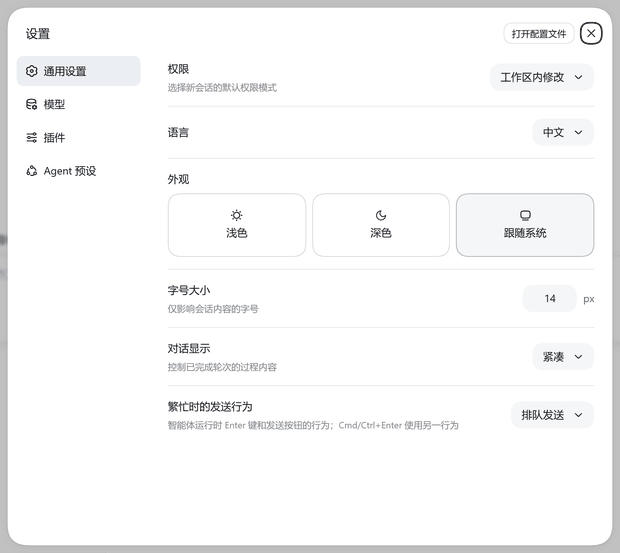Click the font size field showing 14
This screenshot has height=553, width=620.
(550, 298)
